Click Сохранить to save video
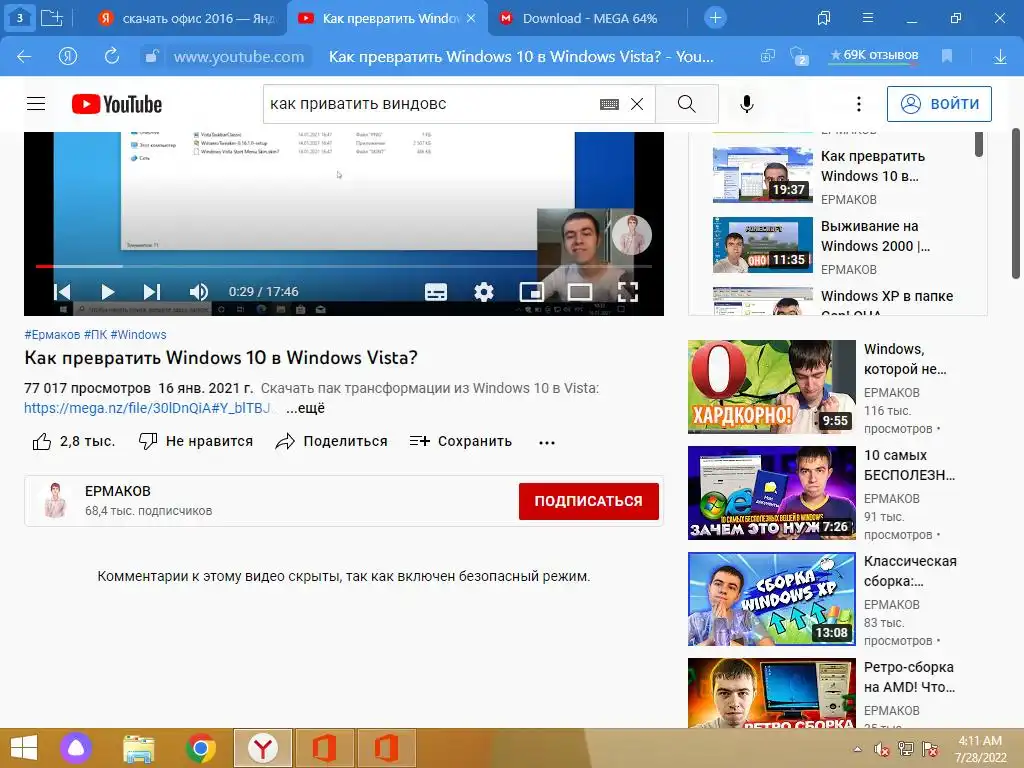This screenshot has height=768, width=1024. click(x=460, y=441)
